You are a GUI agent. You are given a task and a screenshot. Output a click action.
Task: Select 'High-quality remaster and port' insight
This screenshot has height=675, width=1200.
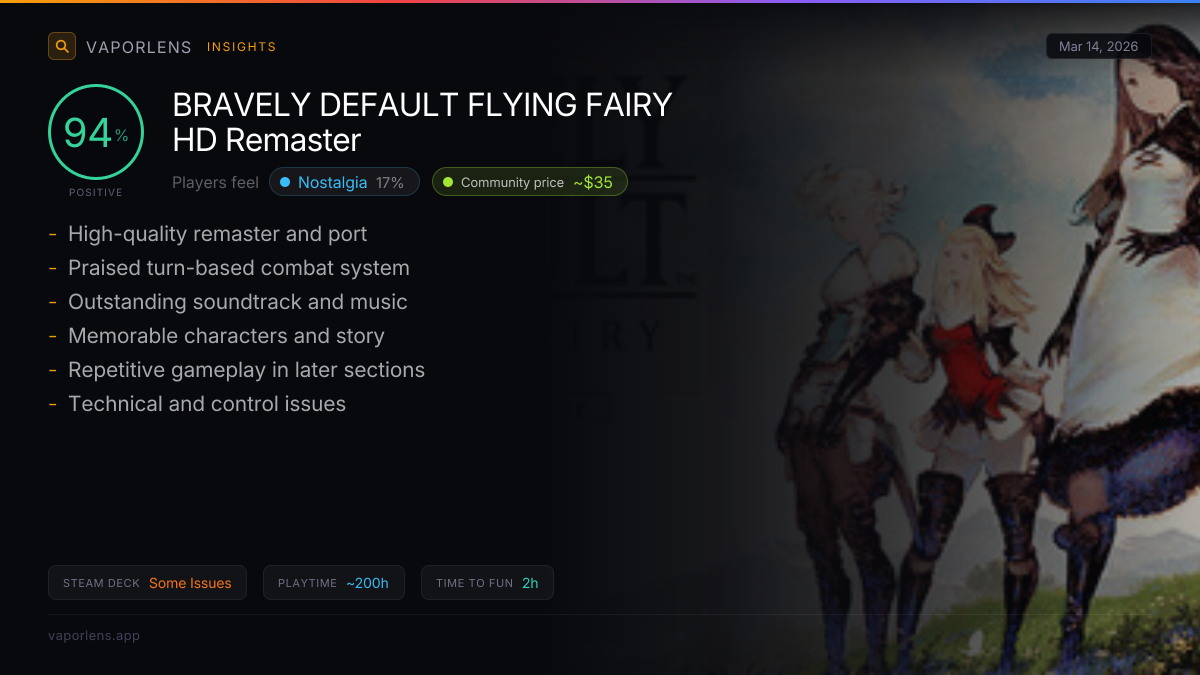coord(217,234)
